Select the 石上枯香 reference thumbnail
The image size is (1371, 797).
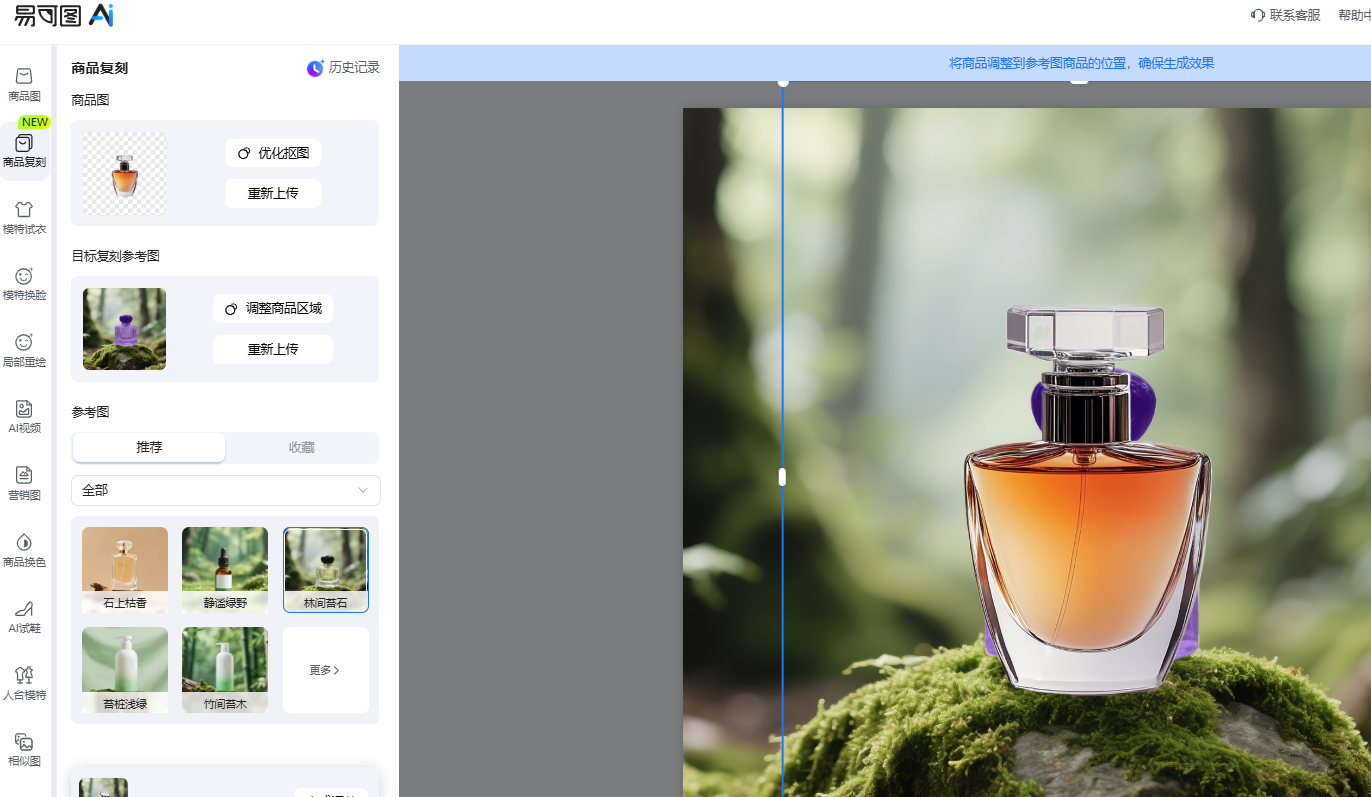[125, 569]
